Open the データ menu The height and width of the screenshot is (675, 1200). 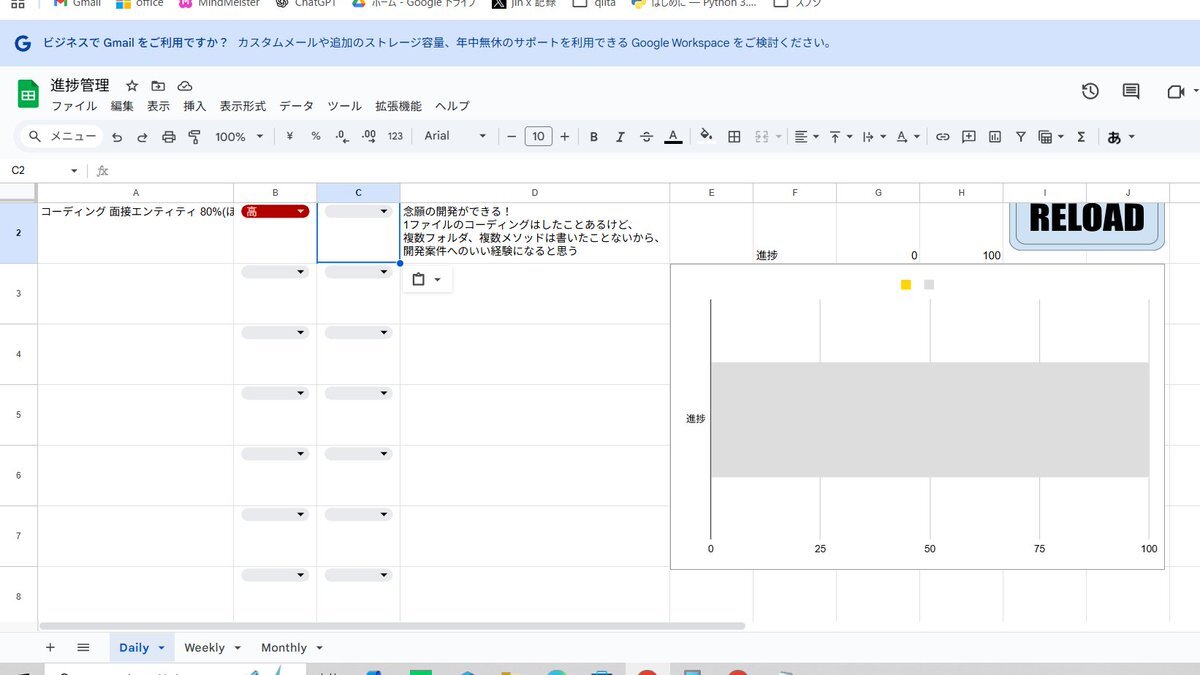click(x=296, y=106)
